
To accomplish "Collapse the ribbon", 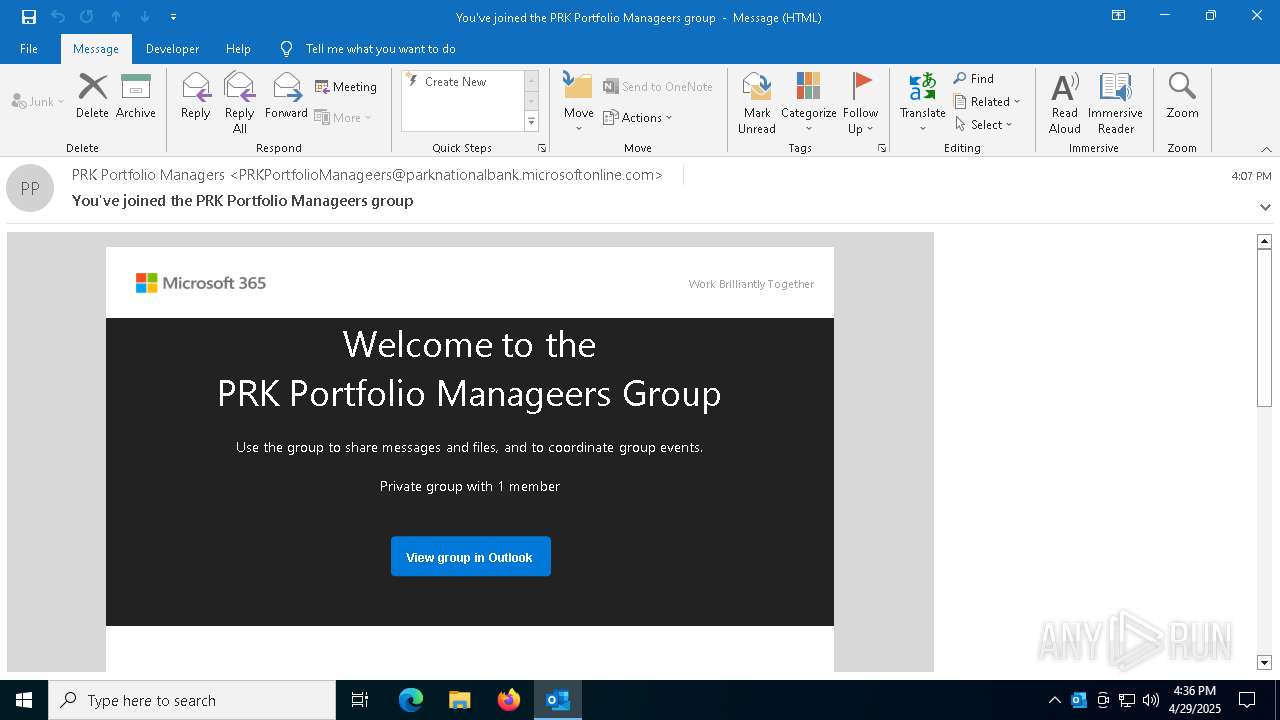I will (1266, 149).
